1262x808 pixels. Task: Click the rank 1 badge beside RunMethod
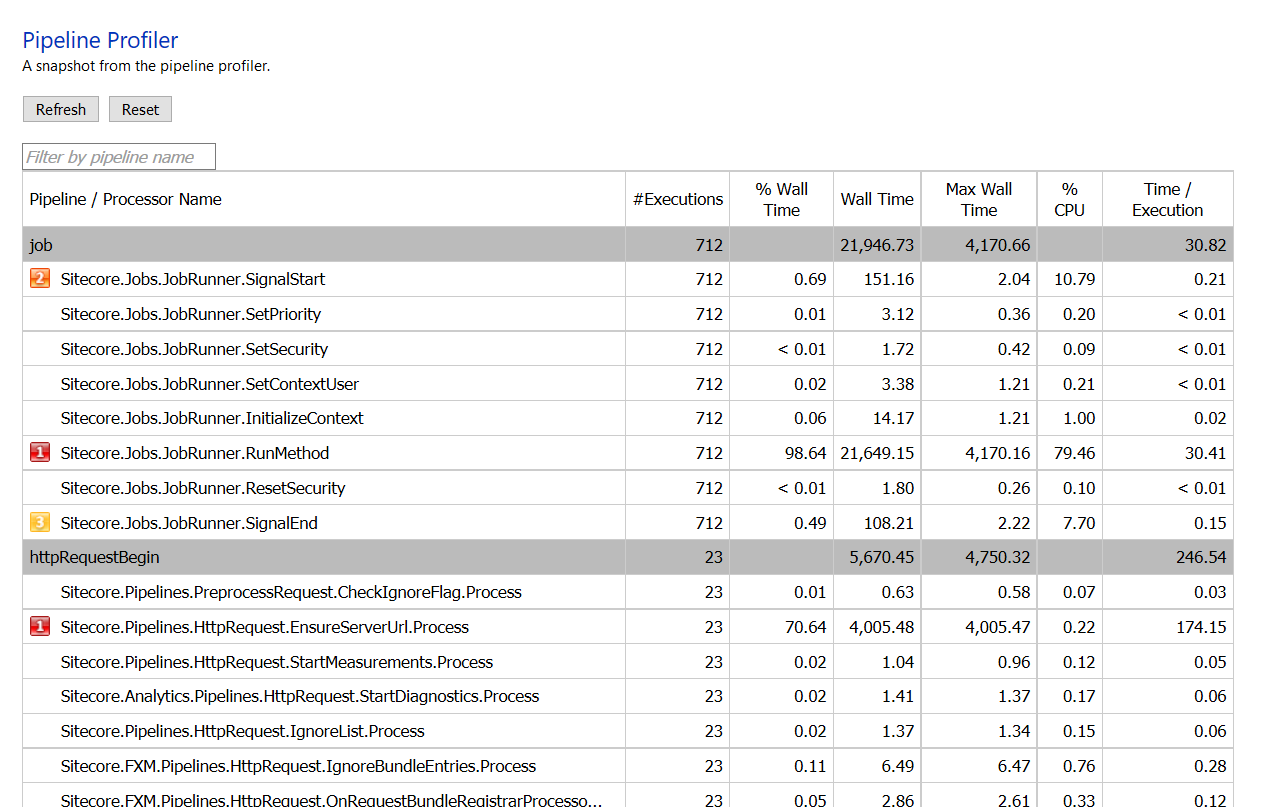click(40, 453)
